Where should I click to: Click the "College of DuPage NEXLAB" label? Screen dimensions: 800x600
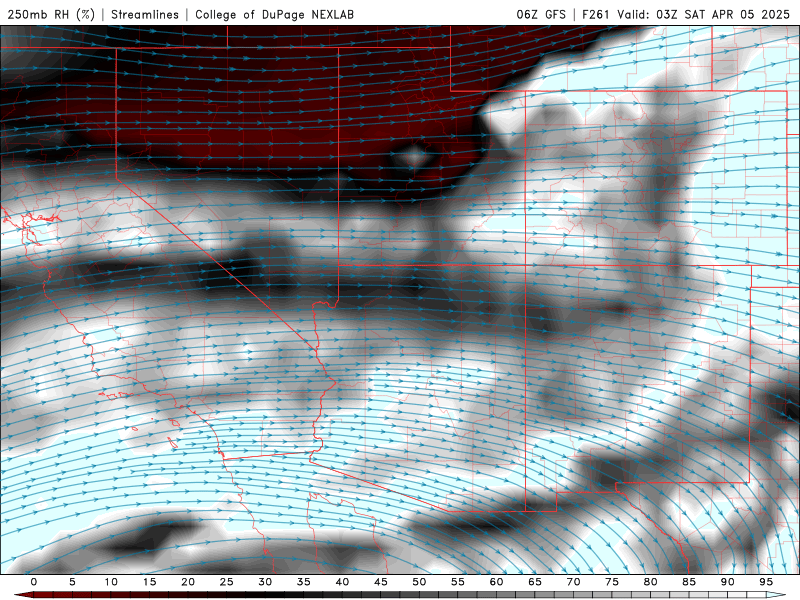274,14
